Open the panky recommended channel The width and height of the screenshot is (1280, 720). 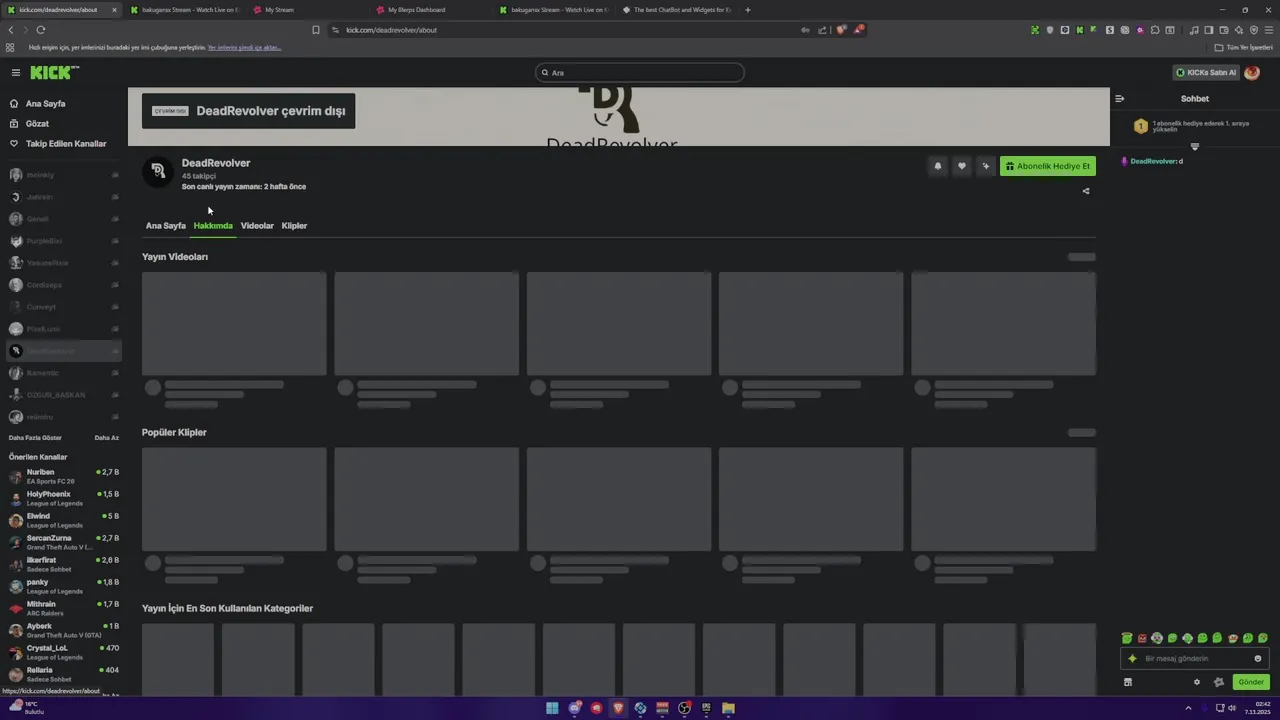click(x=64, y=586)
